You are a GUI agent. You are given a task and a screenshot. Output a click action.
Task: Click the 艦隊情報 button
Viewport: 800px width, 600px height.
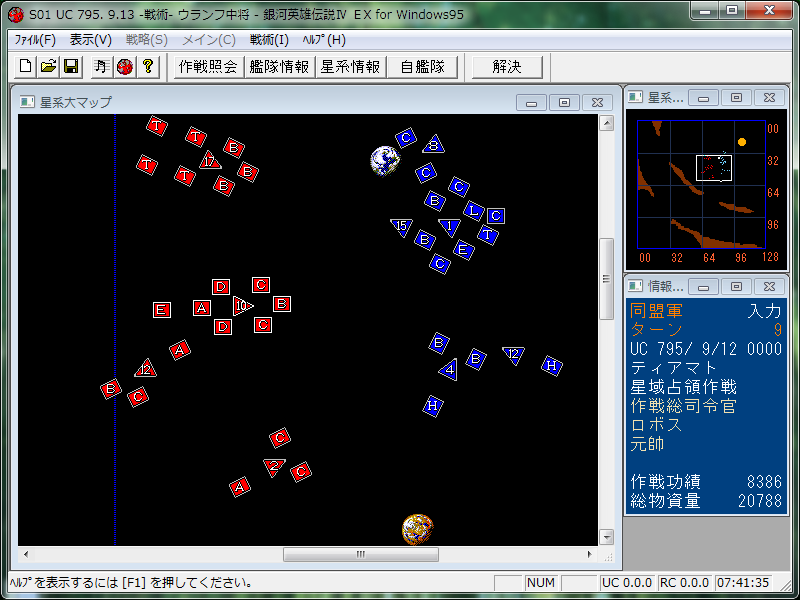[280, 67]
